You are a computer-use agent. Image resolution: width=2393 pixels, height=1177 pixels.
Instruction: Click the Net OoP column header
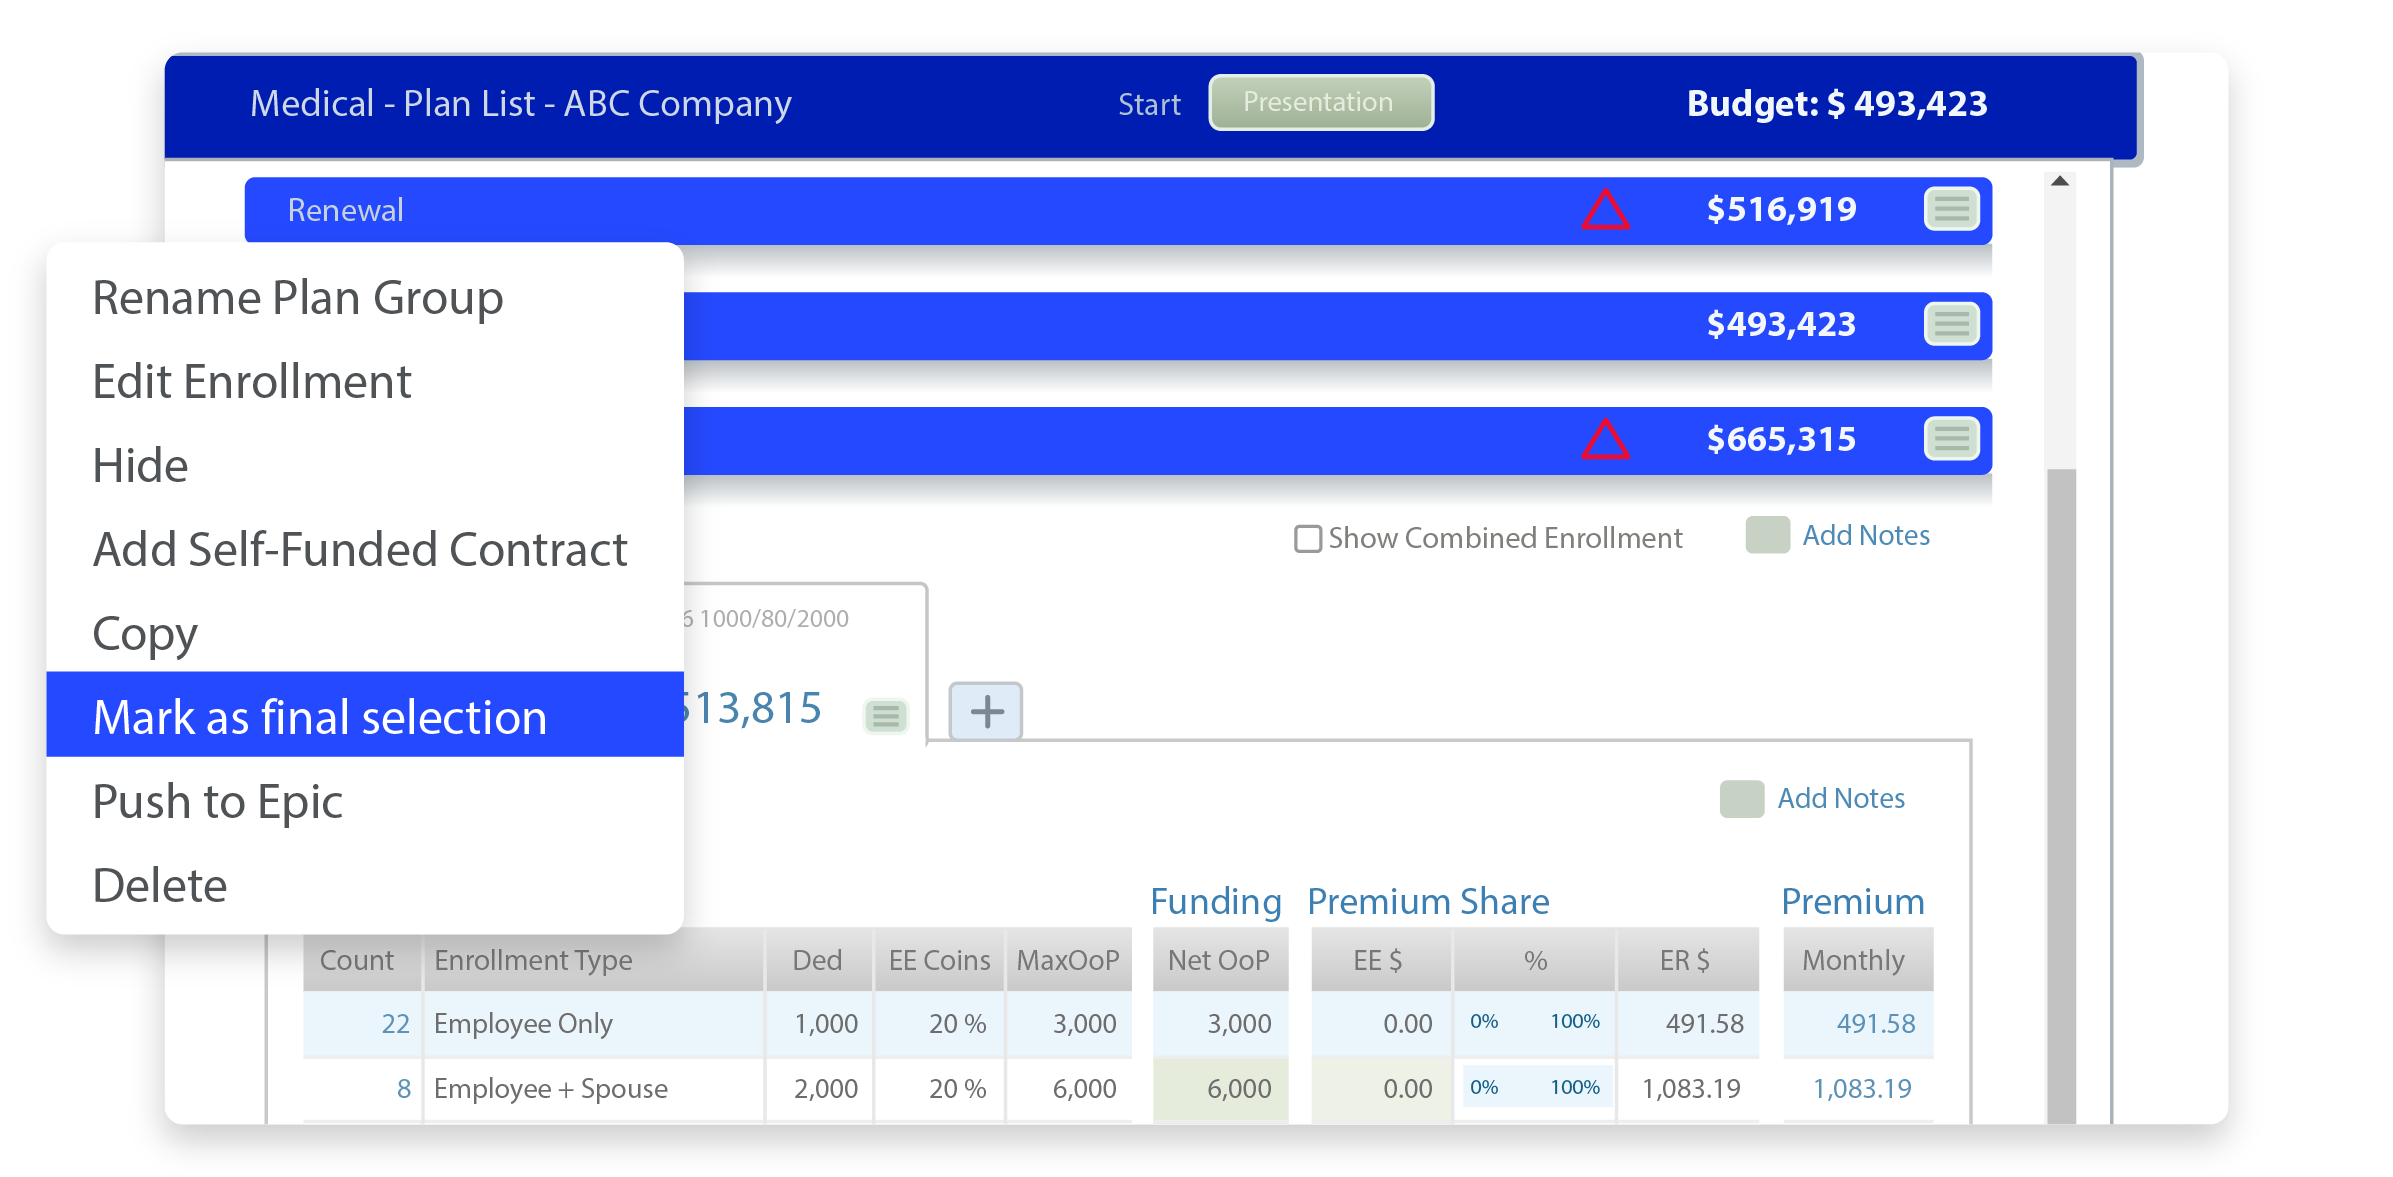point(1220,960)
